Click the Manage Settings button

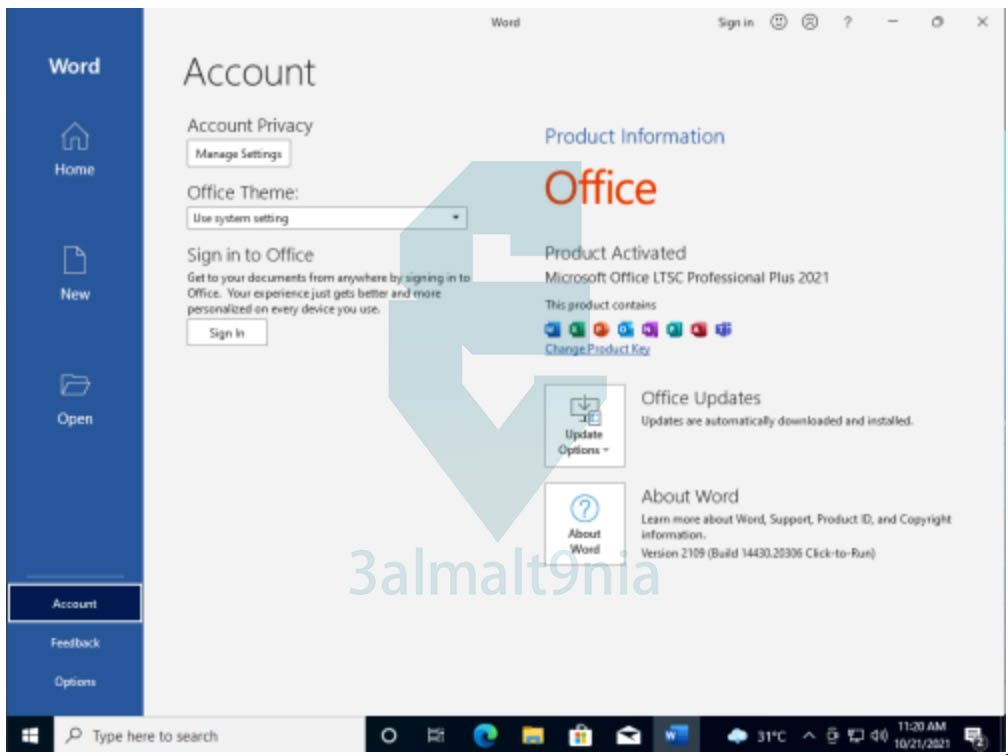coord(238,154)
